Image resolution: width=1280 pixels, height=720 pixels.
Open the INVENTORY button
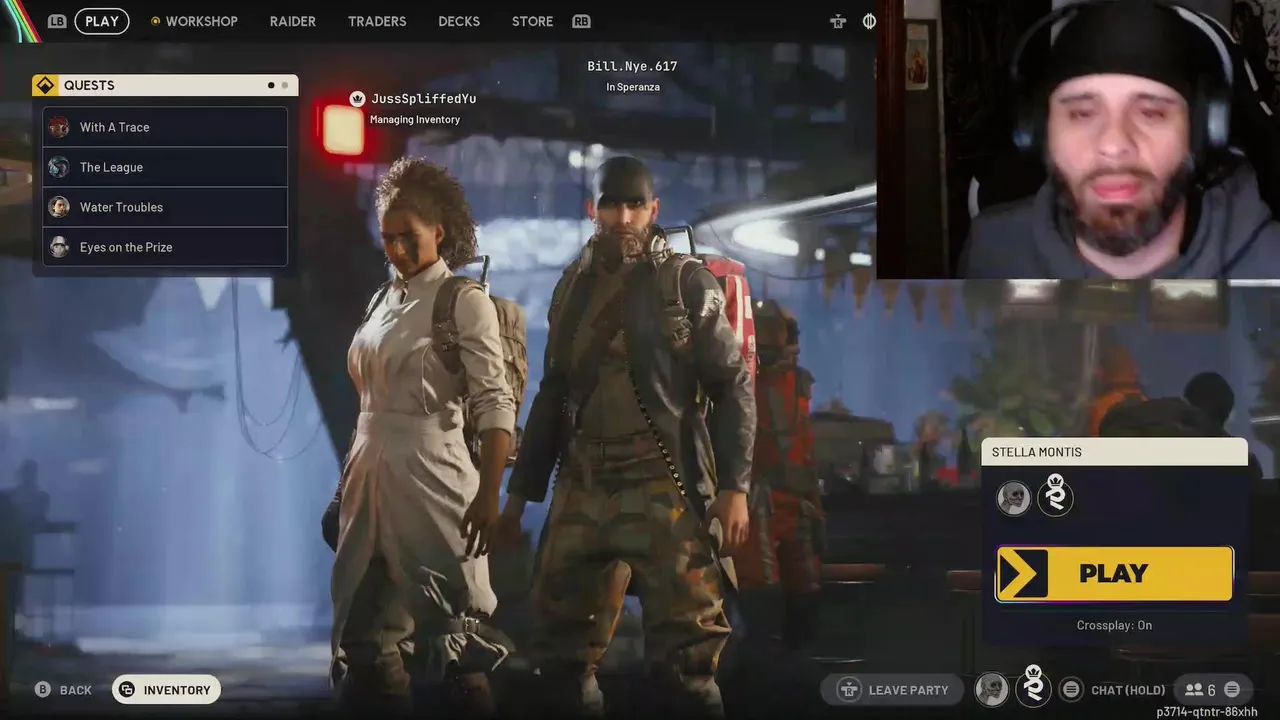(166, 690)
